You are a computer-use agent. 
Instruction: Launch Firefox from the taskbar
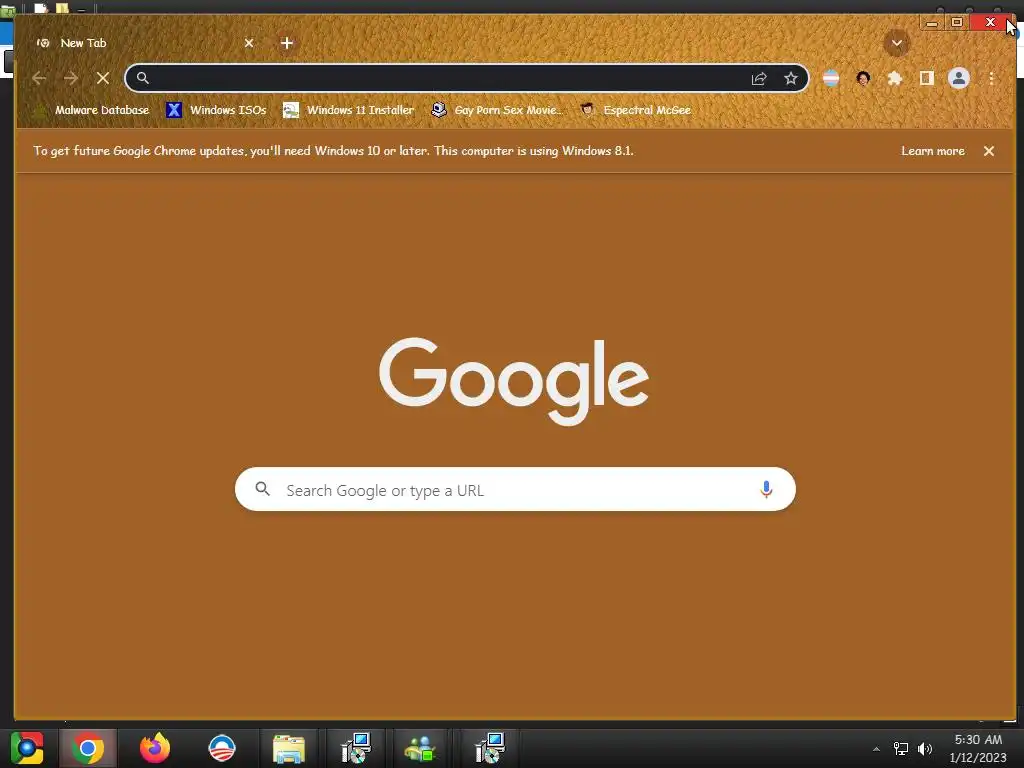click(x=155, y=748)
